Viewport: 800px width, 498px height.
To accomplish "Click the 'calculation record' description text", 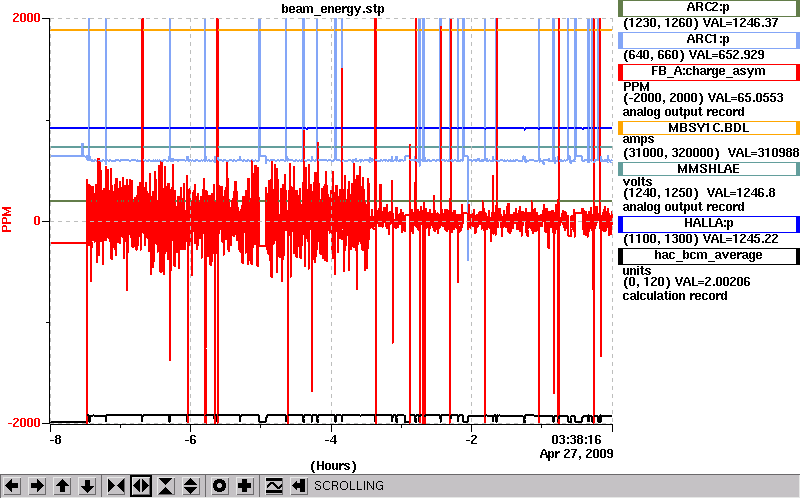I will [x=674, y=296].
